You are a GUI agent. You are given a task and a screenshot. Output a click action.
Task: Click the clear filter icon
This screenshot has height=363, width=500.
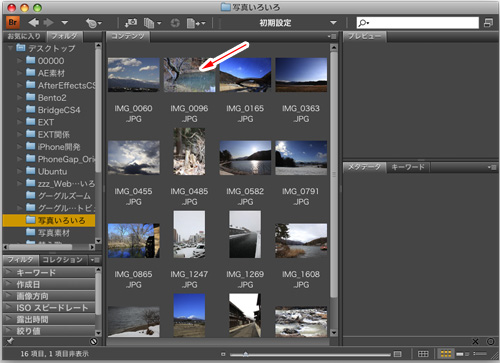(94, 341)
